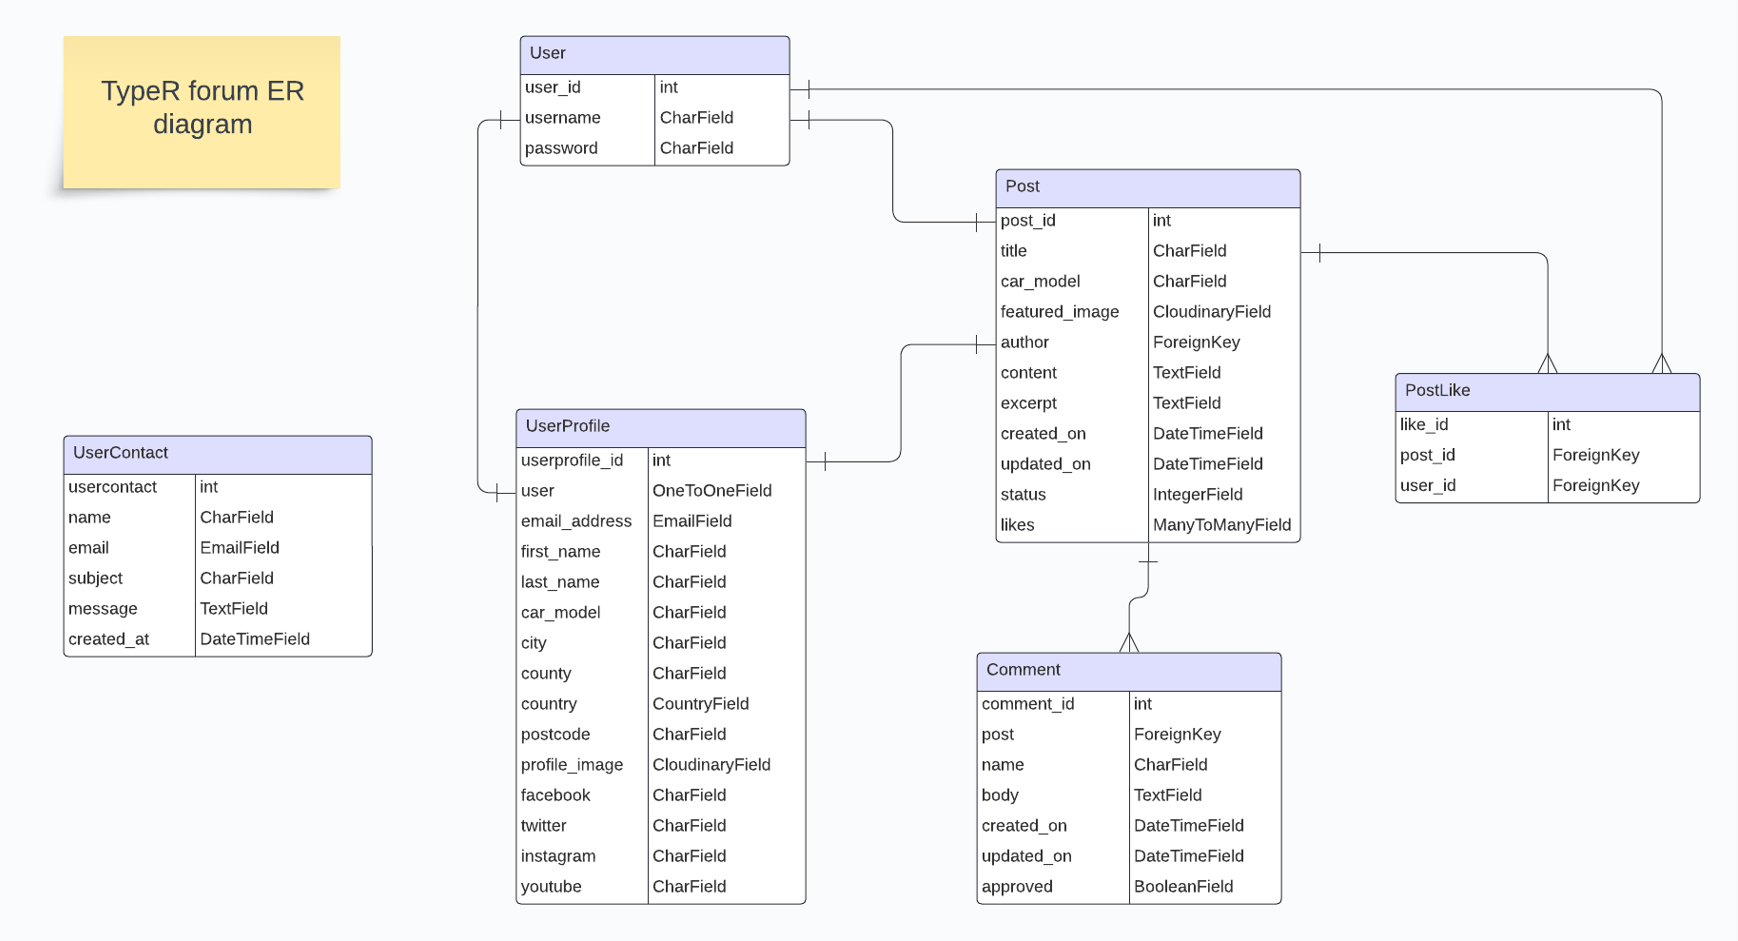The image size is (1738, 941).
Task: Click the Comment entity header
Action: [x=1128, y=670]
